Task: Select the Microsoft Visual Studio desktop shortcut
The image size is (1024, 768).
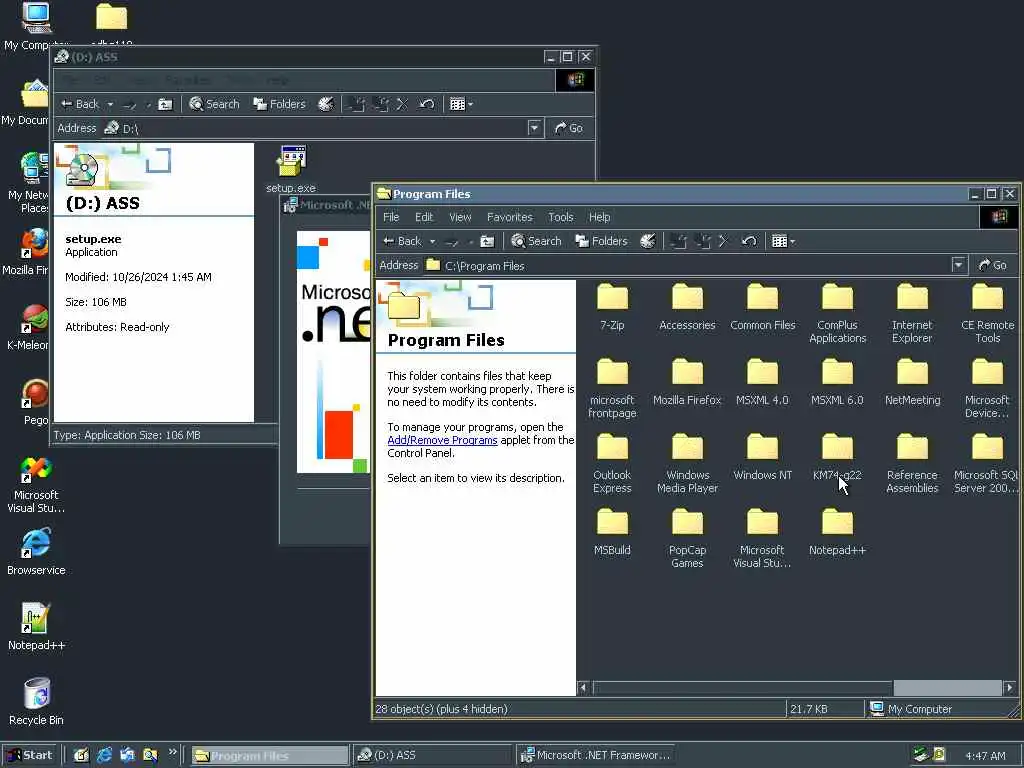Action: click(x=36, y=485)
